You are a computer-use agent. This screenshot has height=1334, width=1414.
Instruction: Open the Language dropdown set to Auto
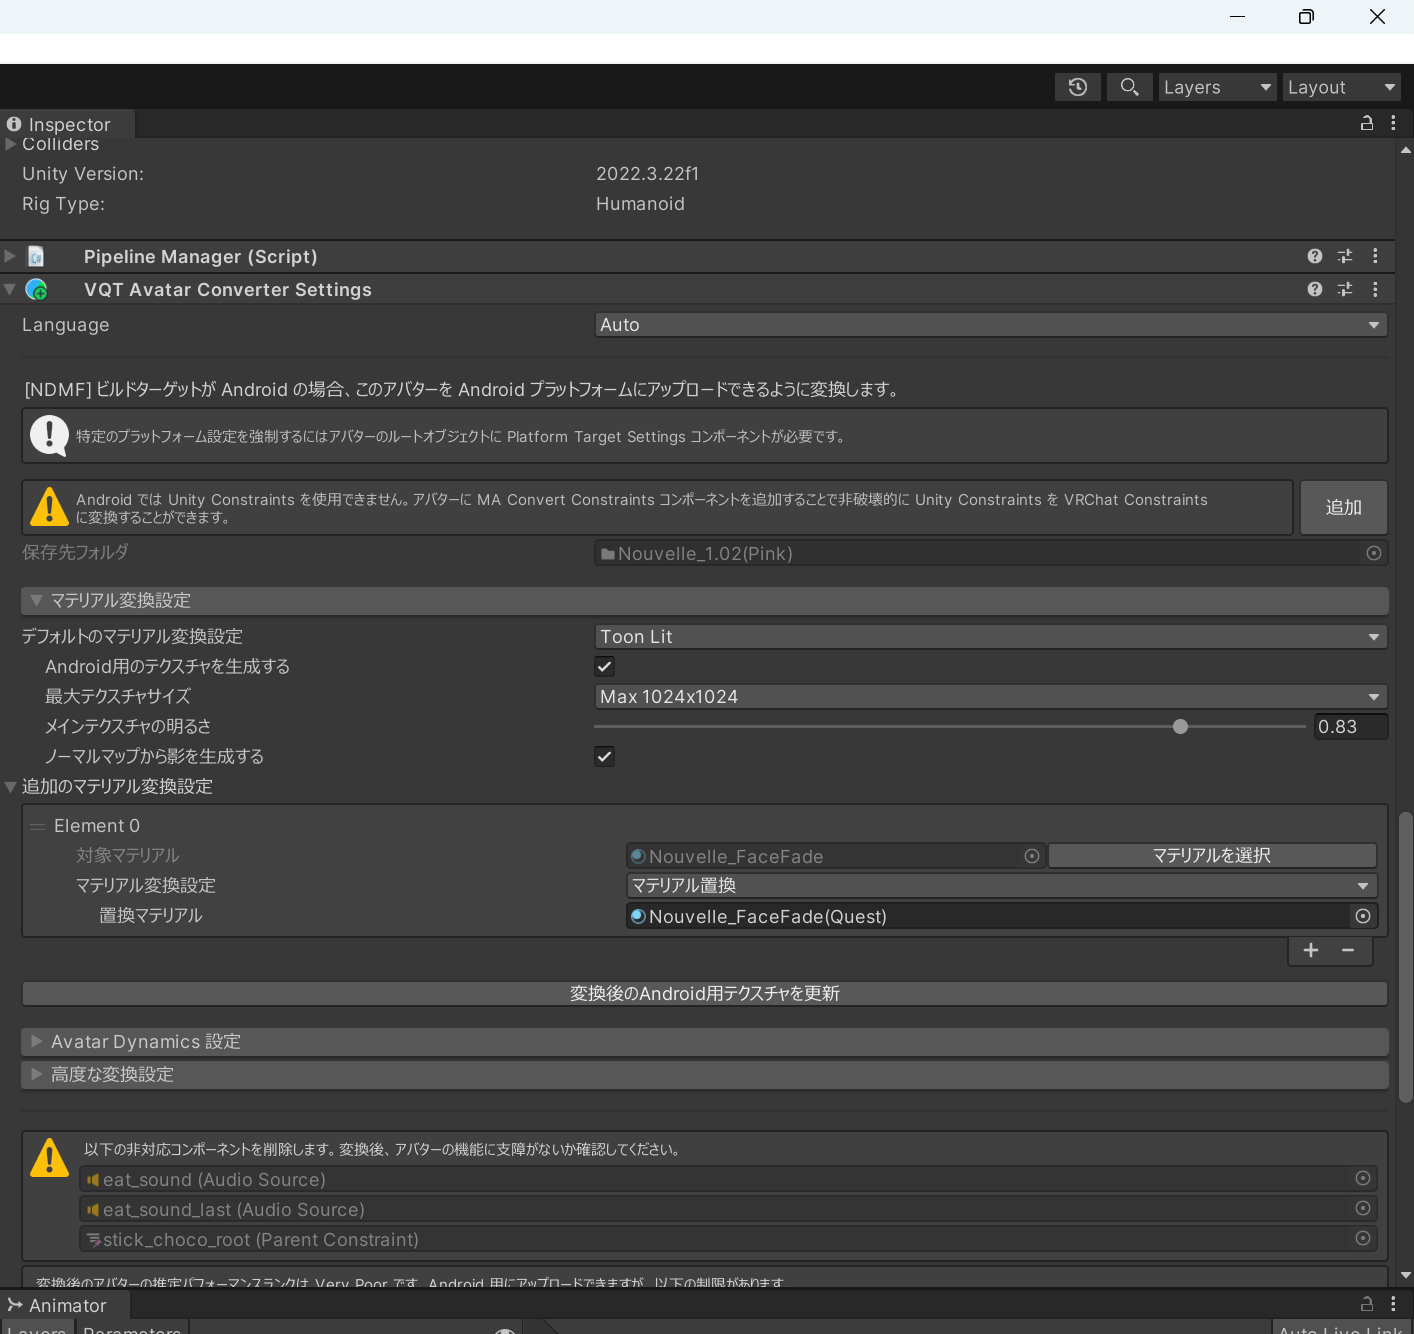(990, 325)
